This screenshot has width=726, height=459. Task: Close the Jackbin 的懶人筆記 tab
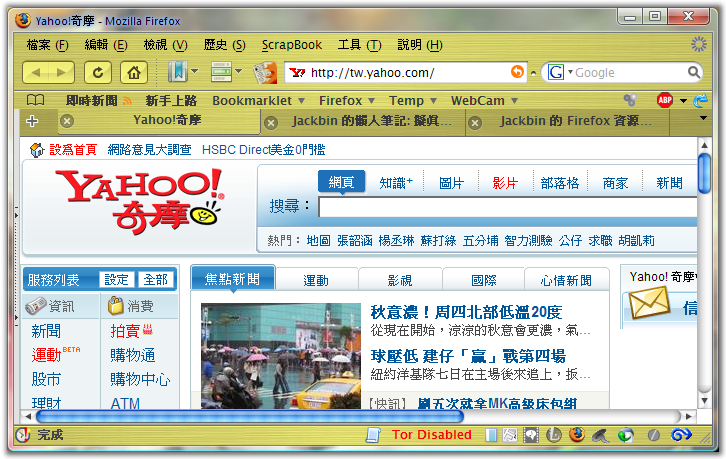coord(271,123)
